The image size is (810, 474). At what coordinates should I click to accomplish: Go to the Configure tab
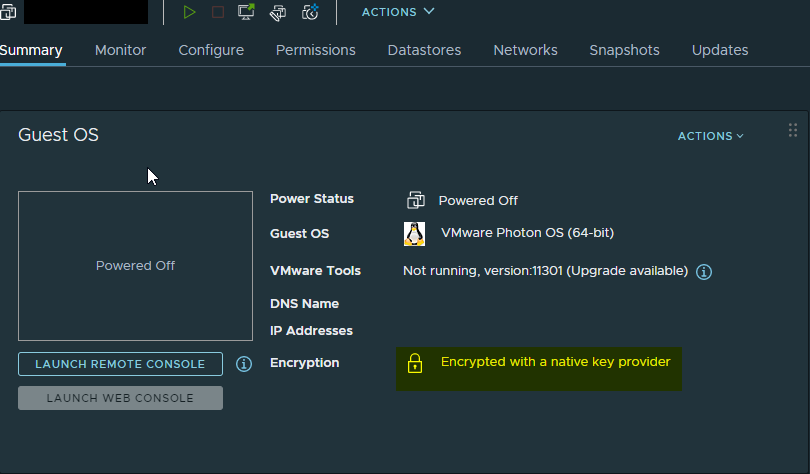(x=211, y=50)
